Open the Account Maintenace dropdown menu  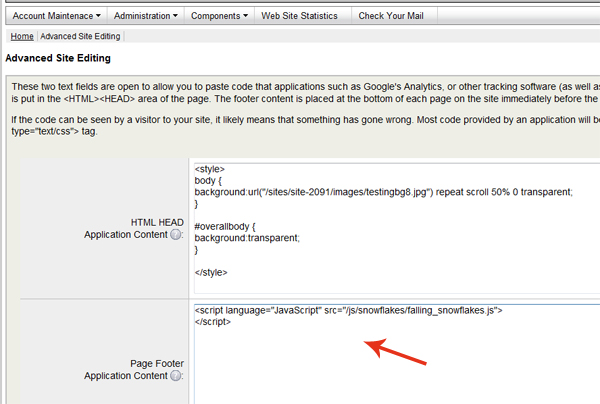point(57,16)
